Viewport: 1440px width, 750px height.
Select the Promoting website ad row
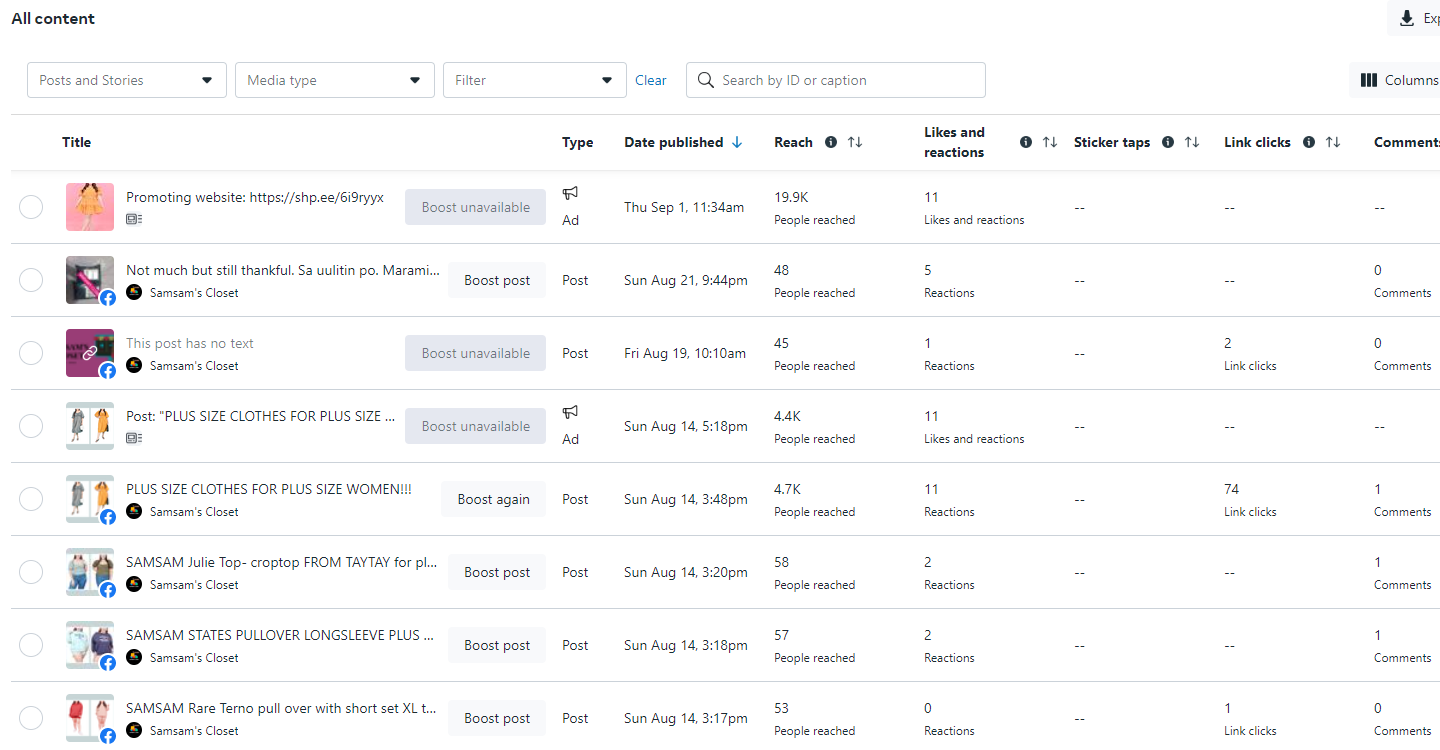click(31, 207)
